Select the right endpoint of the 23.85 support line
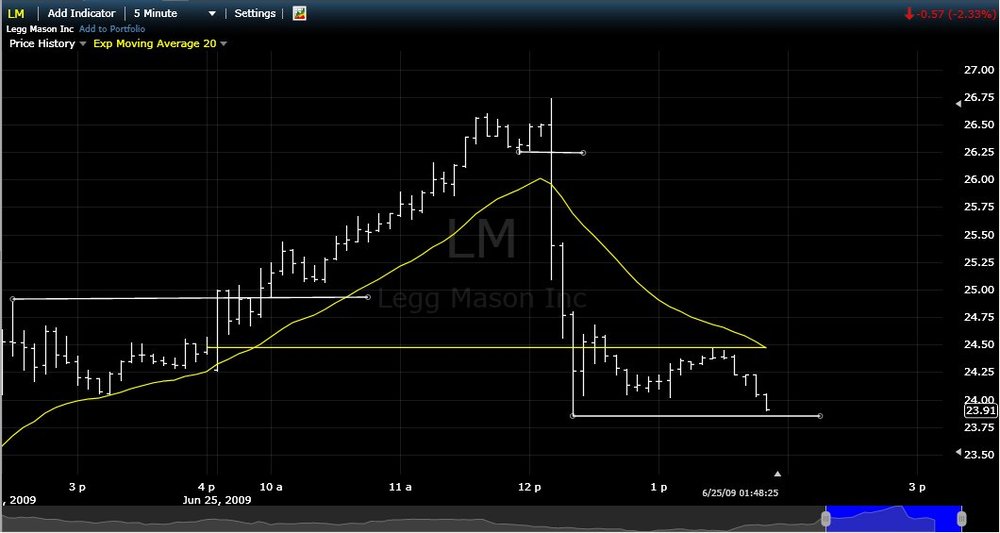Viewport: 1000px width, 533px height. [820, 416]
